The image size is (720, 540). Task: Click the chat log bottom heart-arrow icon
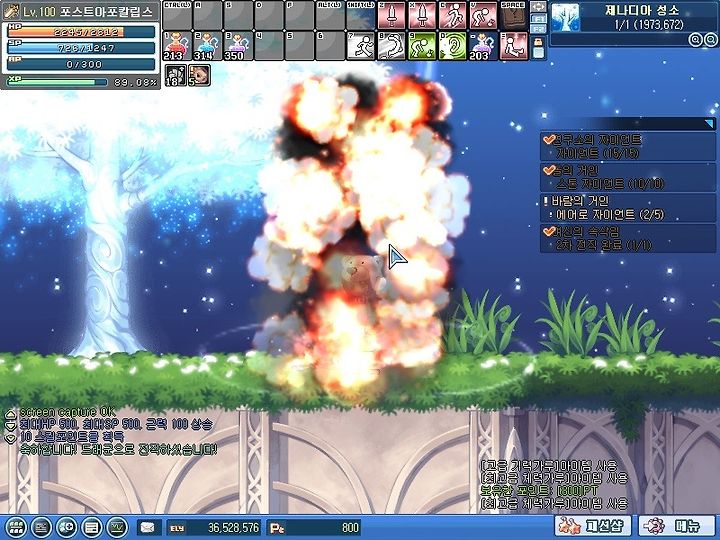point(10,438)
